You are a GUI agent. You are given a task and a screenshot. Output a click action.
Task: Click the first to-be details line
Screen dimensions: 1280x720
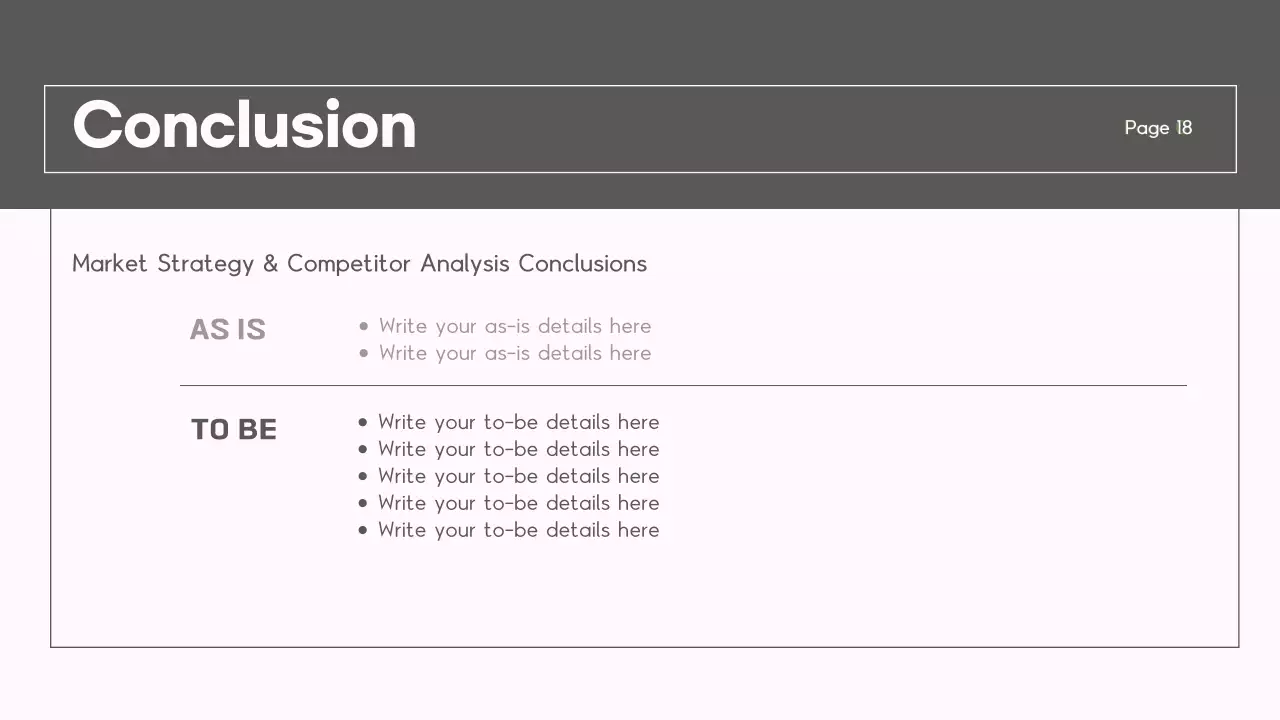[x=518, y=422]
